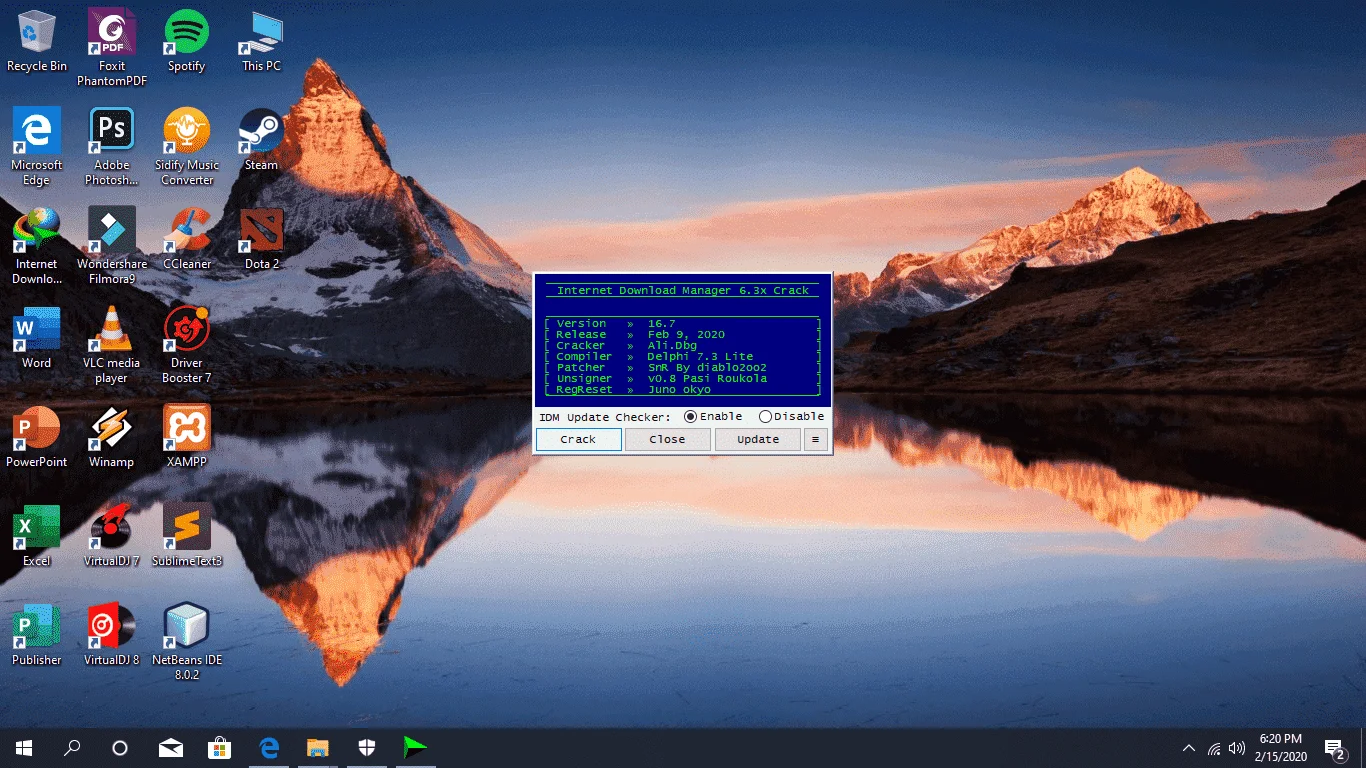Open the Windows Start menu
The image size is (1366, 768).
(x=24, y=747)
